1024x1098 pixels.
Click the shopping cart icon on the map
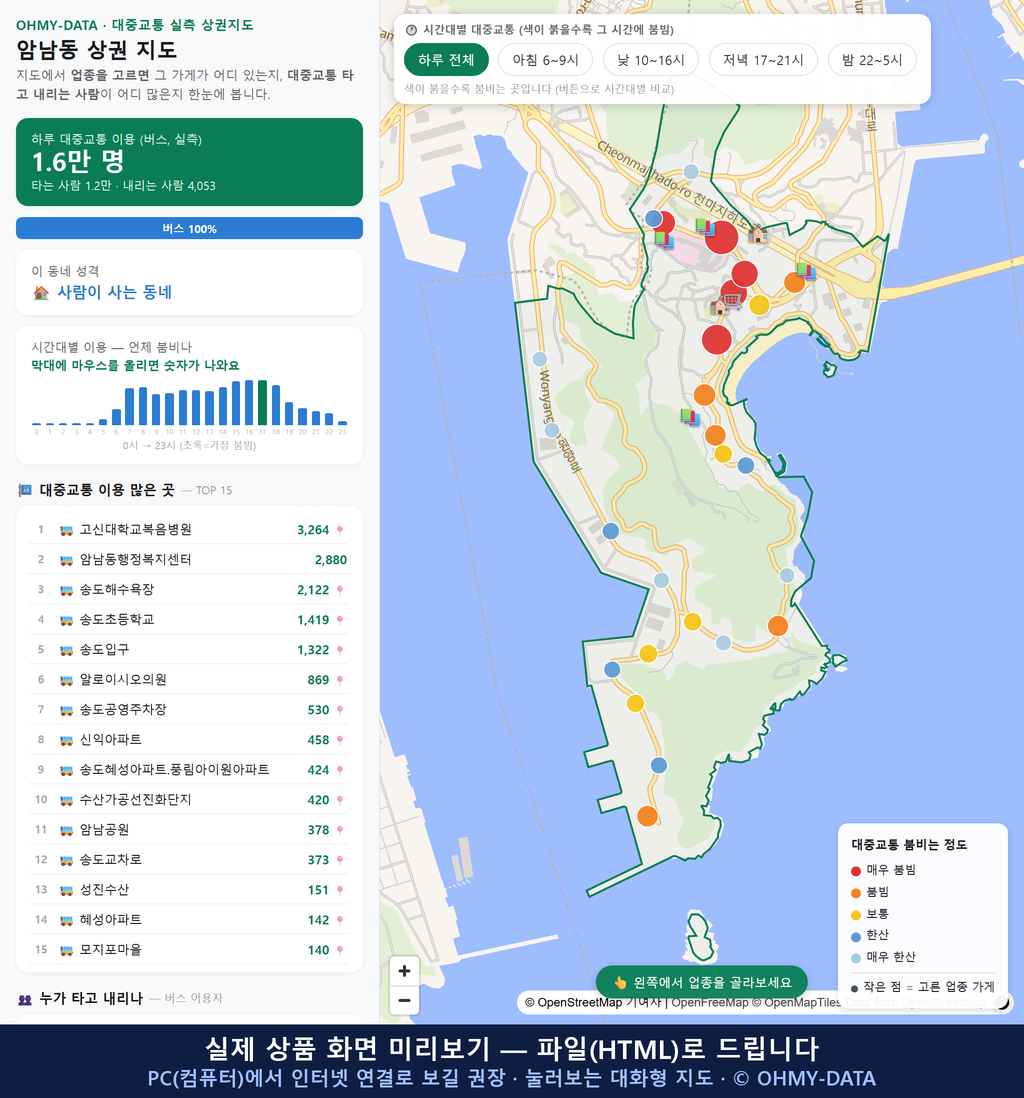[731, 300]
